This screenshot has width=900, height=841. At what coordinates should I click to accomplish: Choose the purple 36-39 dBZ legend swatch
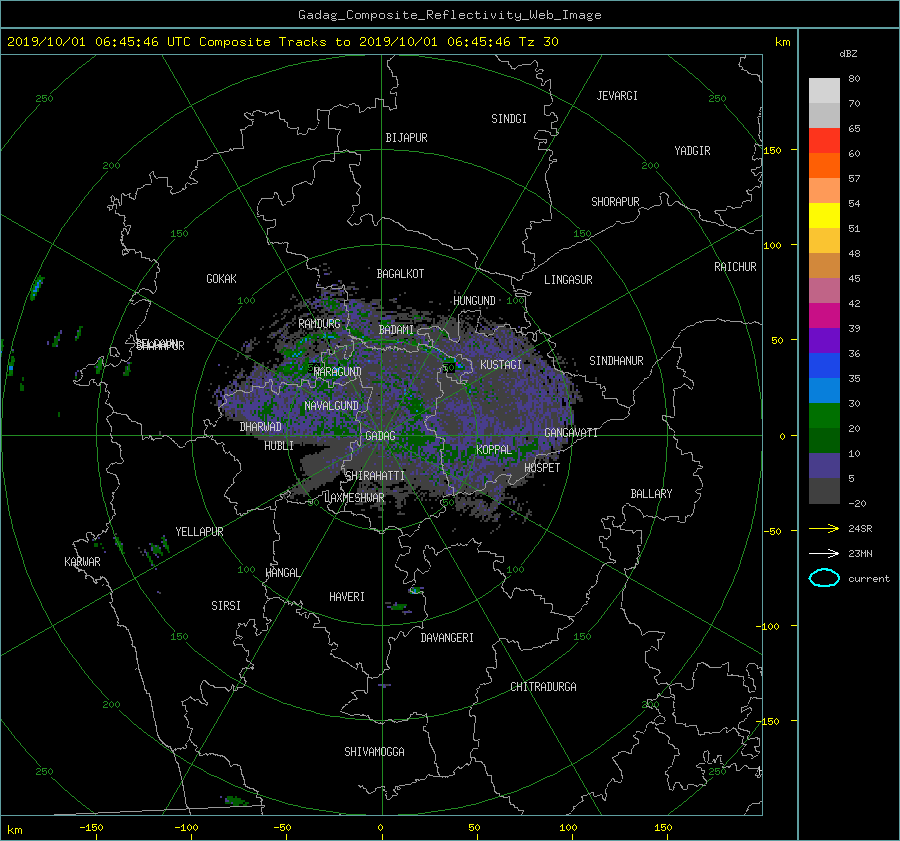click(x=824, y=340)
